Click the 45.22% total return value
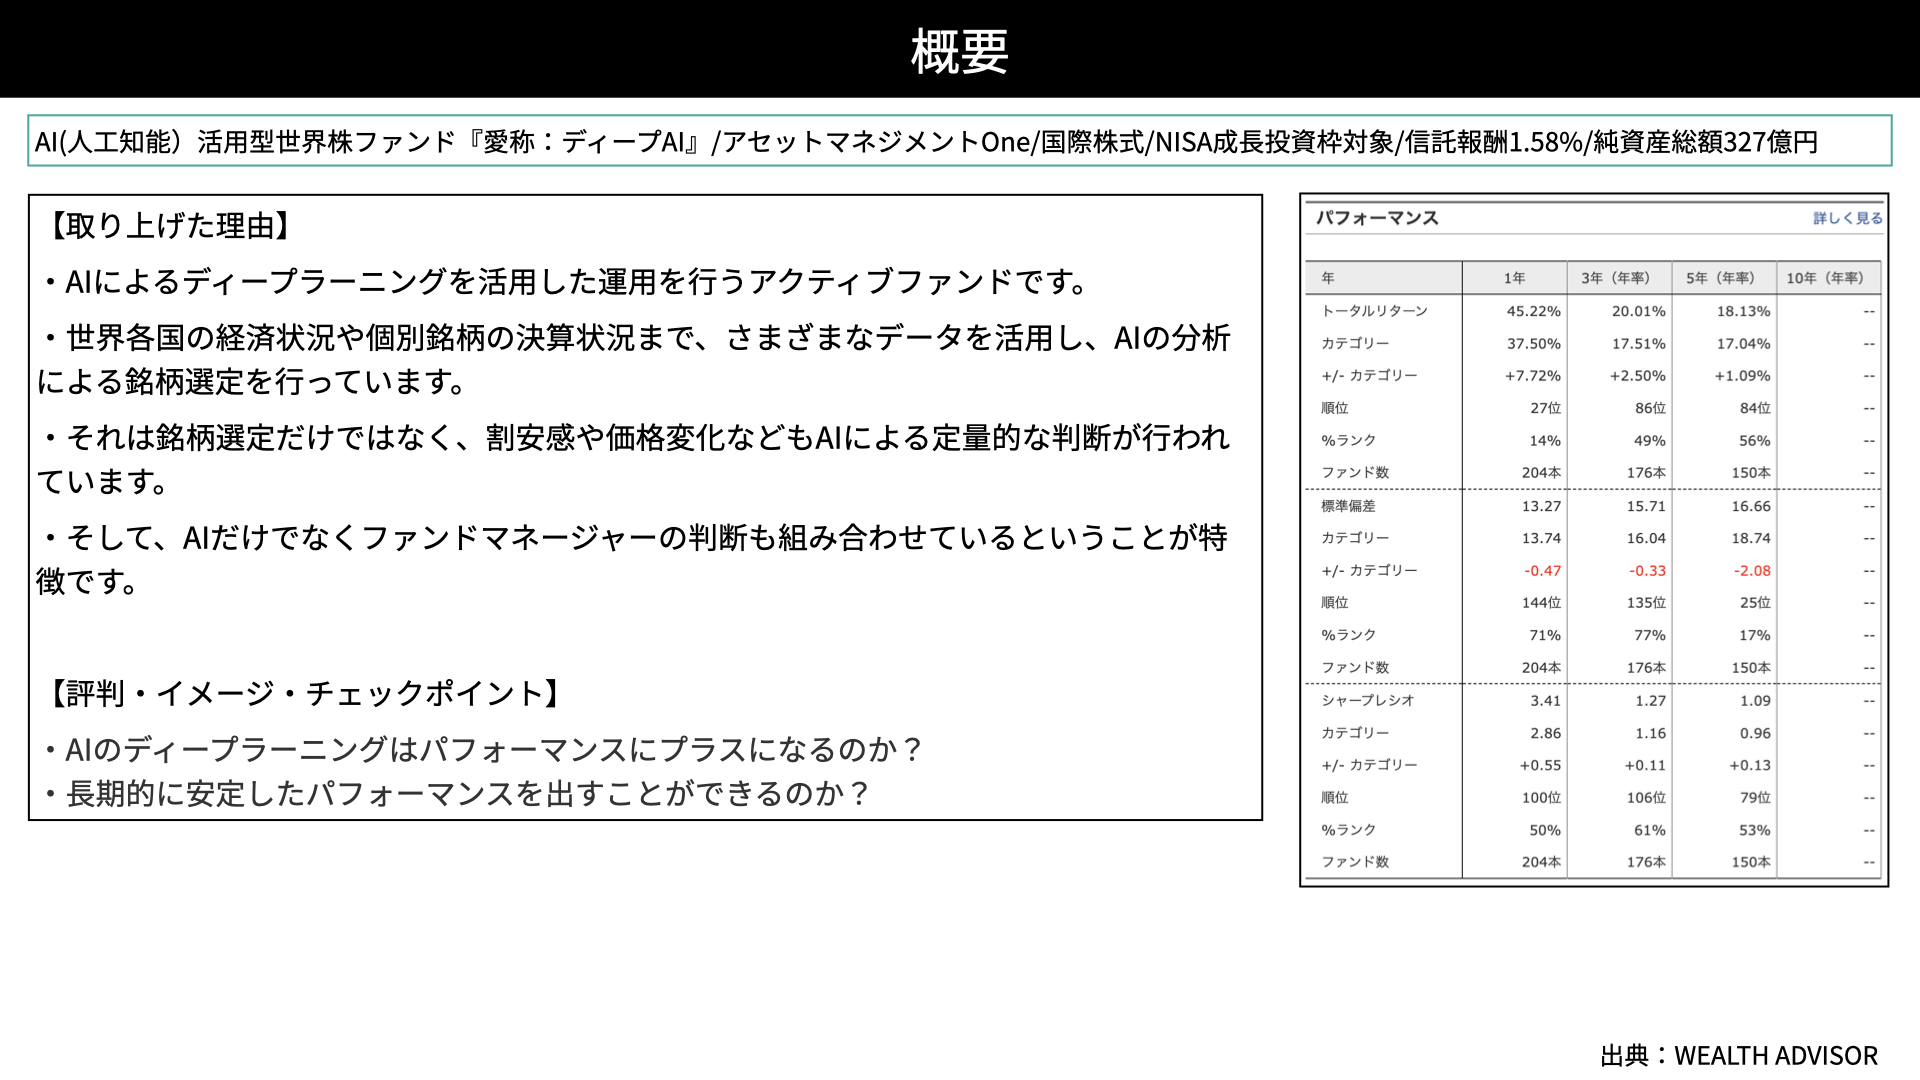 click(x=1534, y=311)
